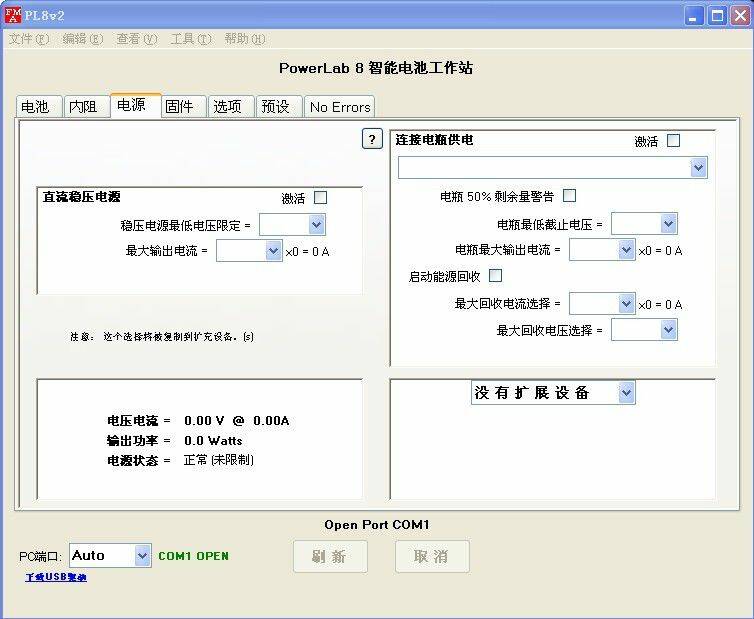This screenshot has width=754, height=619.
Task: Click 0.00 V @ 0.00A reading
Action: click(x=237, y=421)
